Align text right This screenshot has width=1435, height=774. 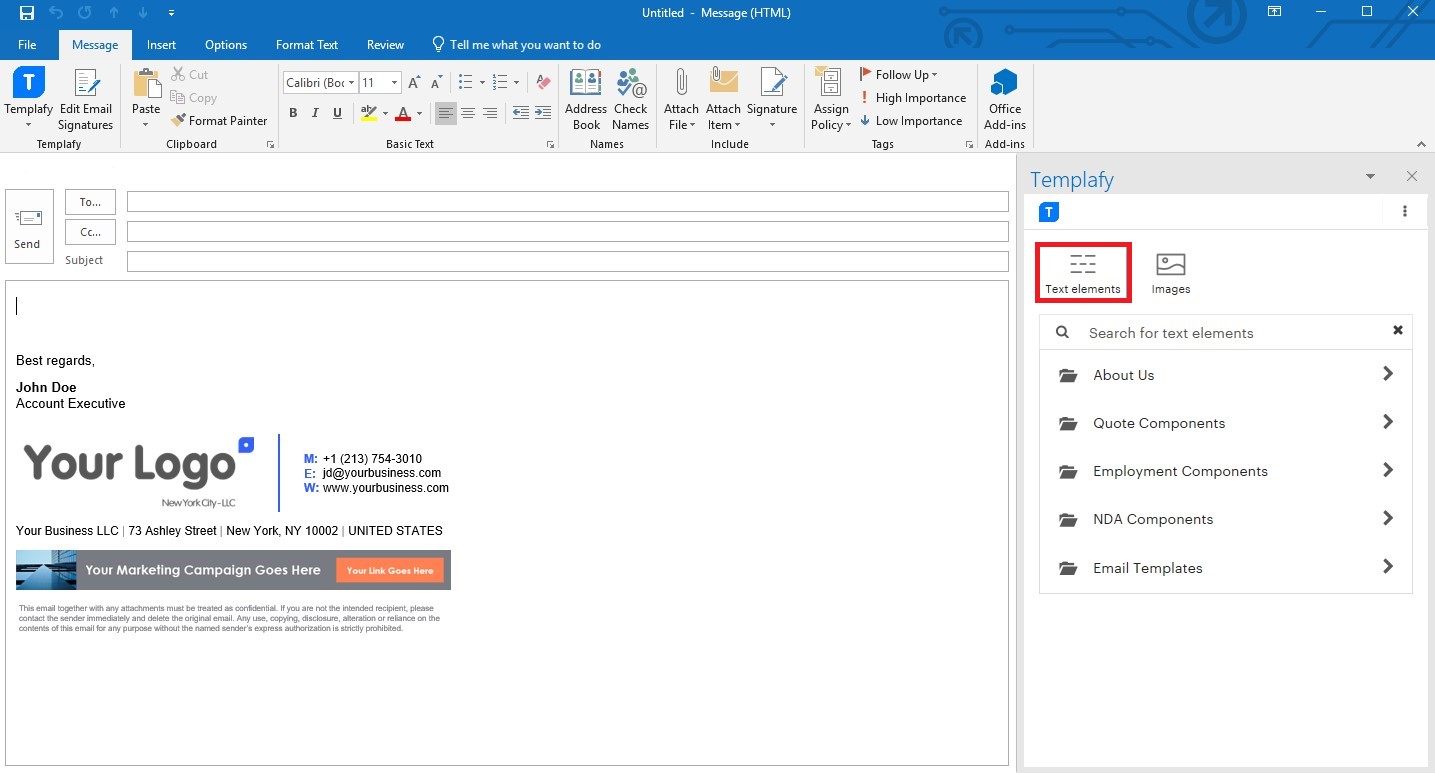[x=489, y=113]
